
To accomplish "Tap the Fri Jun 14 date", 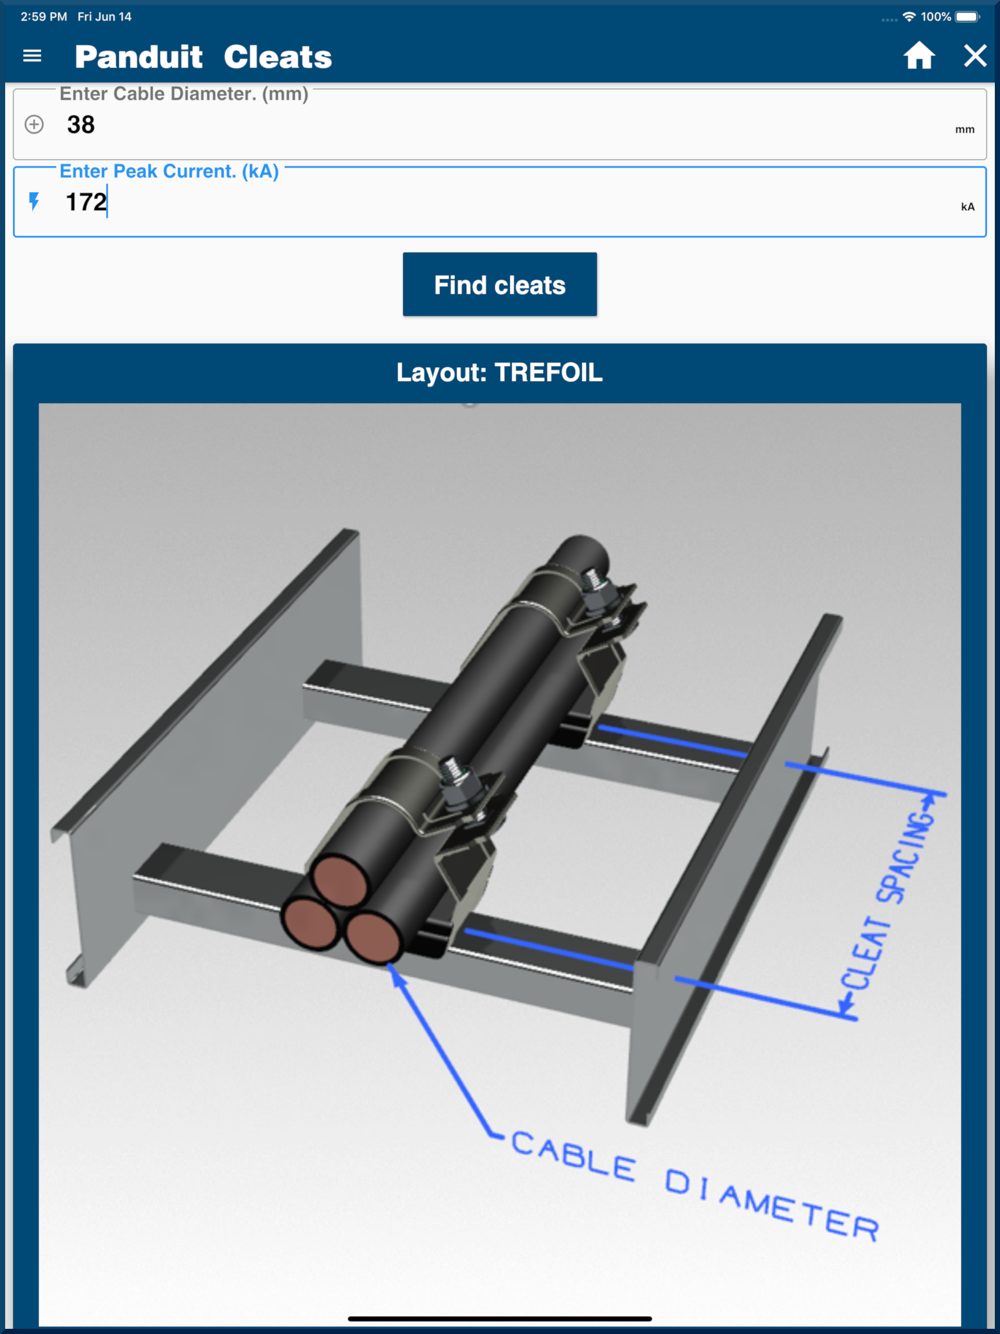I will (x=105, y=17).
